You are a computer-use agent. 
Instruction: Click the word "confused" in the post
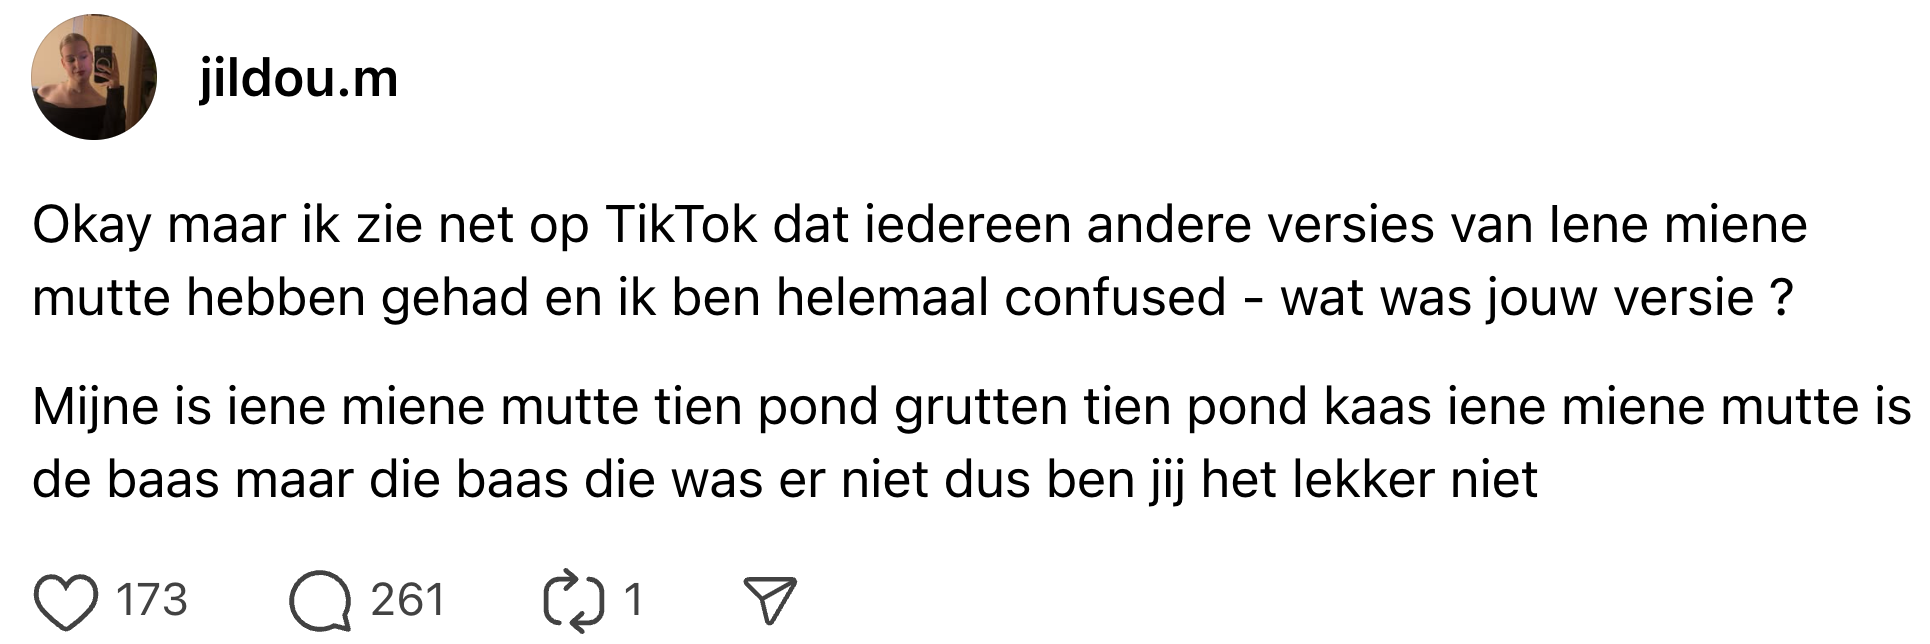pos(1114,298)
